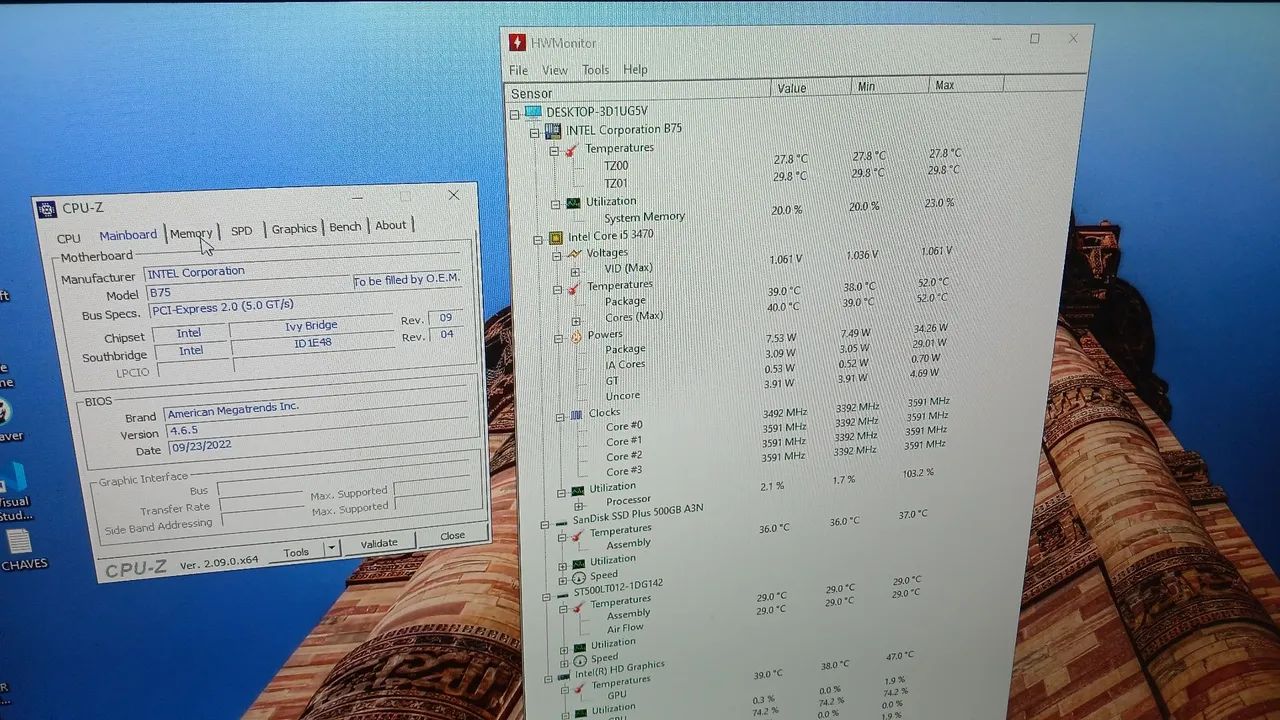Click the Sensor column header
Image resolution: width=1280 pixels, height=720 pixels.
pos(638,91)
